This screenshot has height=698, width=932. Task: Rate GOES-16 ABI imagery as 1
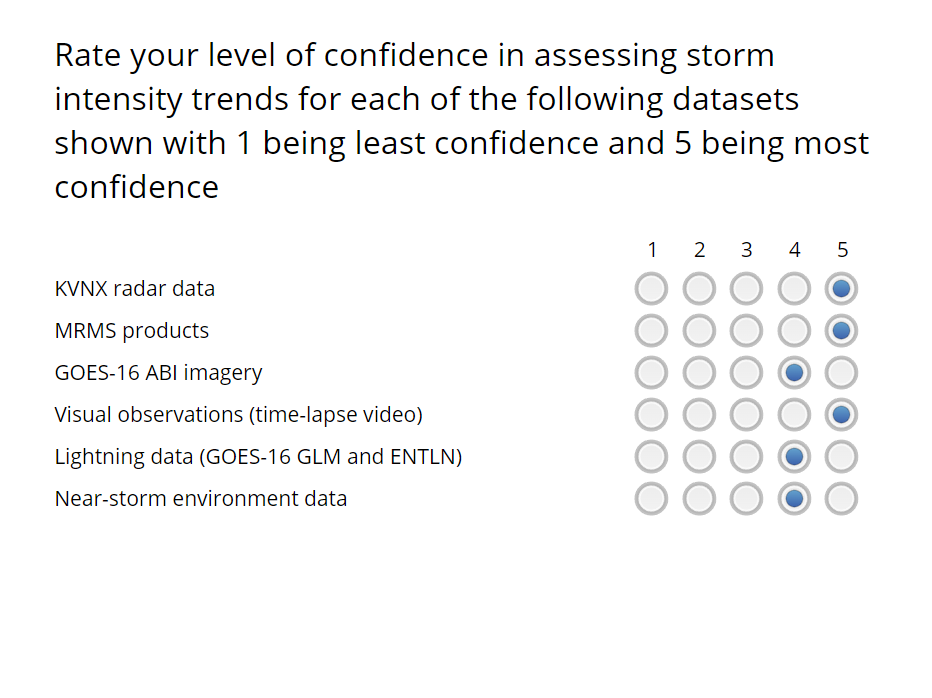pos(651,373)
